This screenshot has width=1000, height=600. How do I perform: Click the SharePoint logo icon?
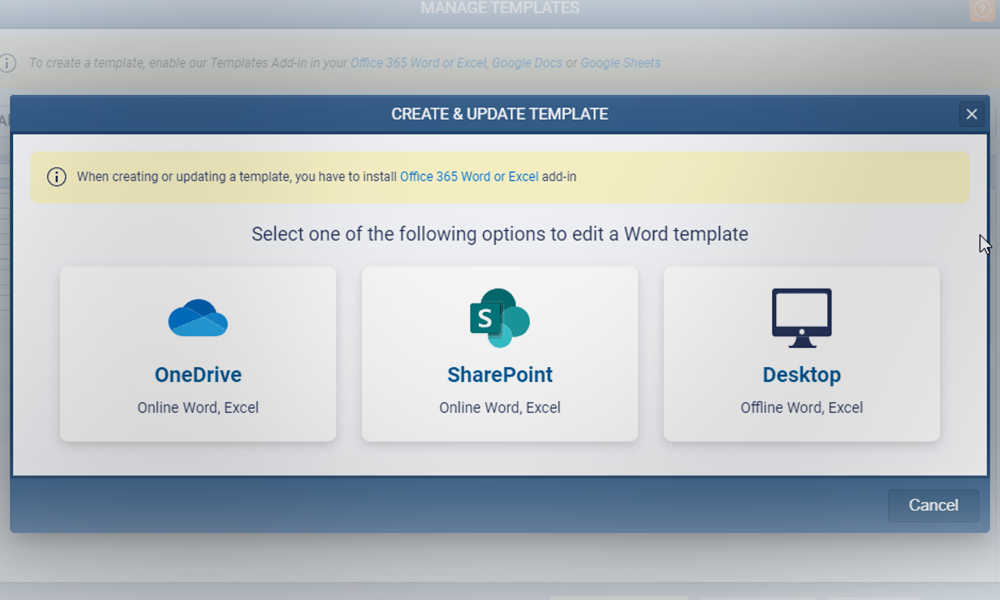tap(499, 318)
